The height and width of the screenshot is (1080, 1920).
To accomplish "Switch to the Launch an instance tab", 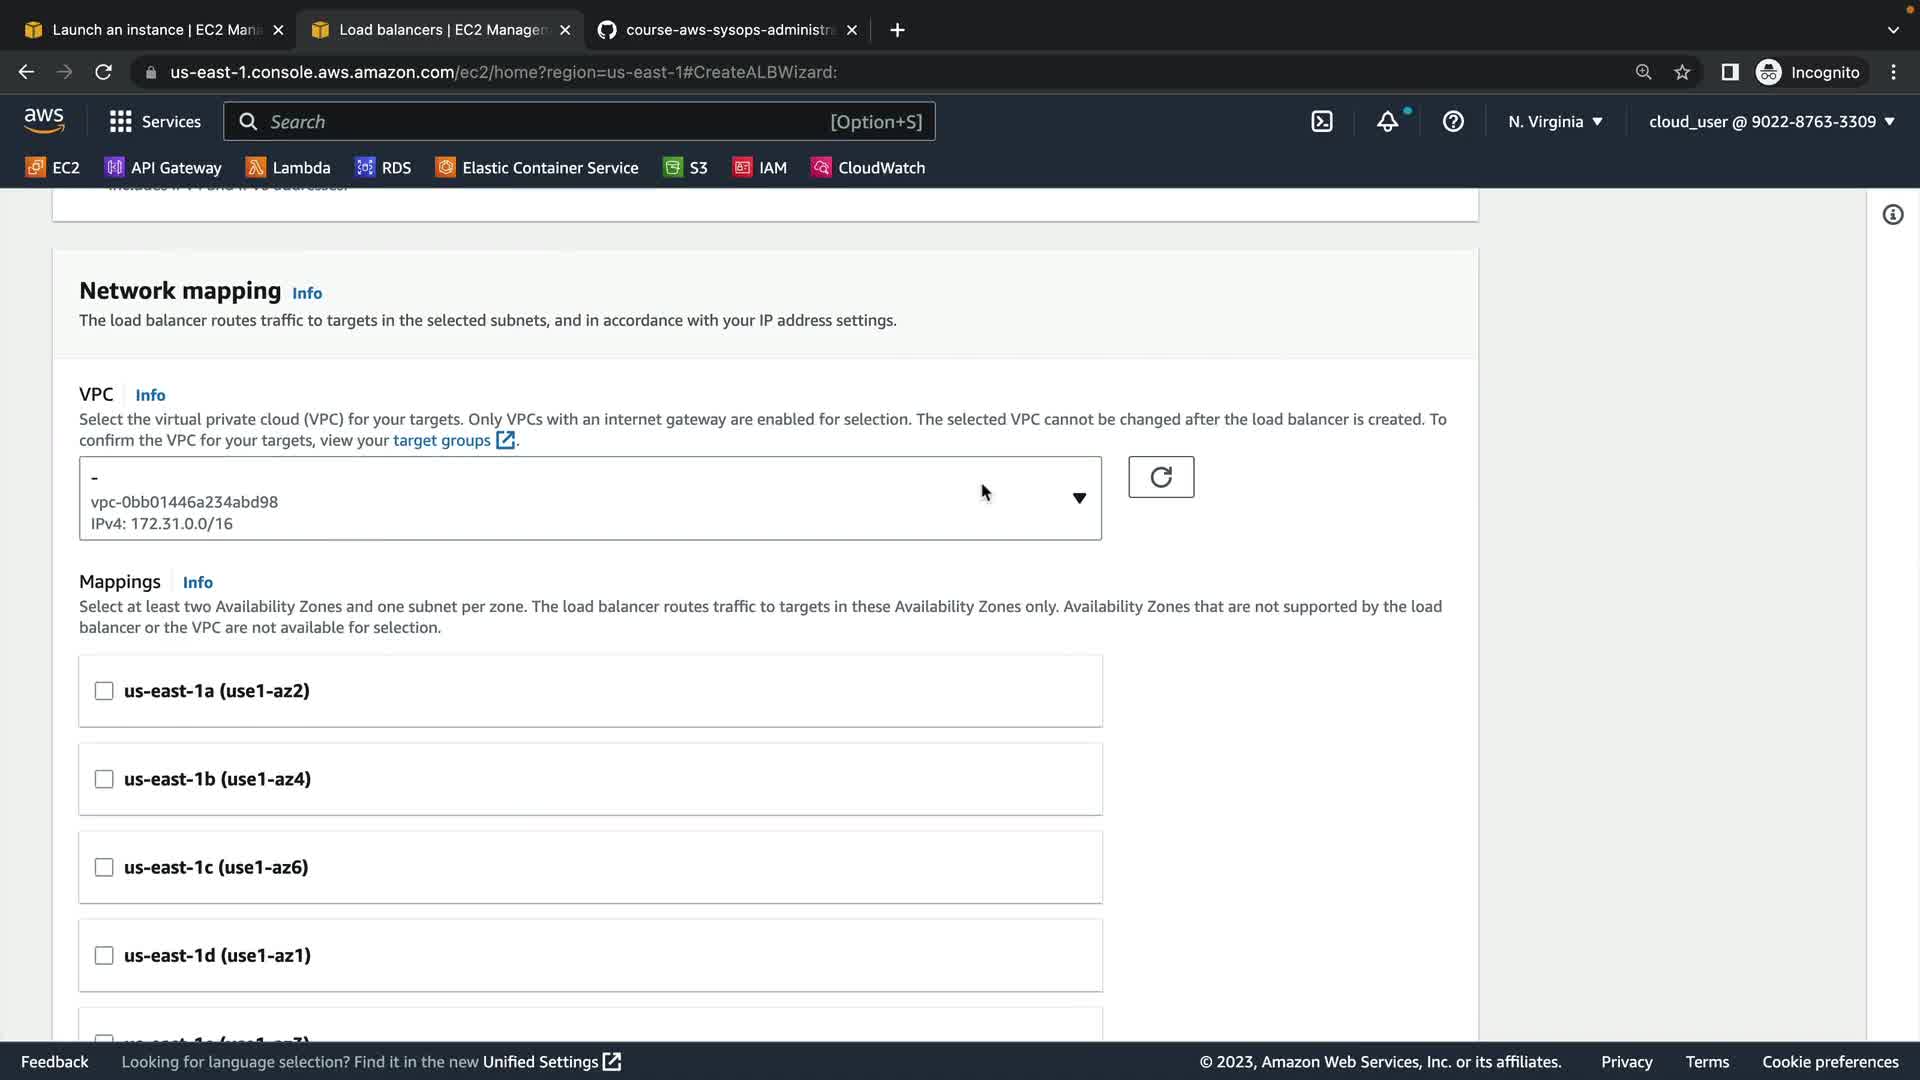I will pyautogui.click(x=155, y=30).
